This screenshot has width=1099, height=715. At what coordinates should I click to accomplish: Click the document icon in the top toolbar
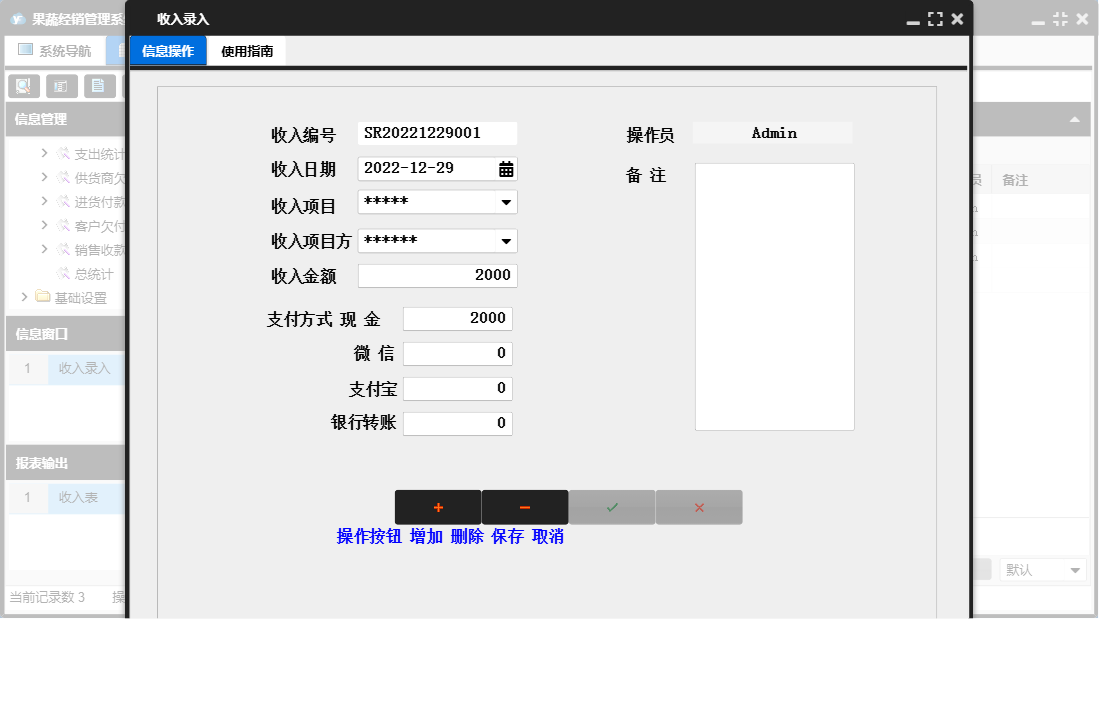click(99, 86)
